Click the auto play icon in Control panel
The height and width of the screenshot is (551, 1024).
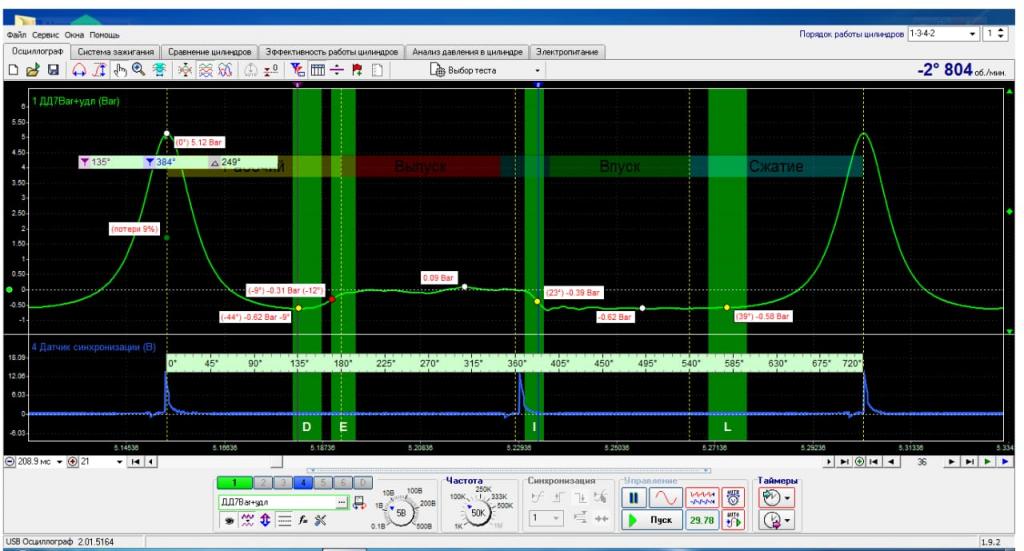[x=733, y=520]
